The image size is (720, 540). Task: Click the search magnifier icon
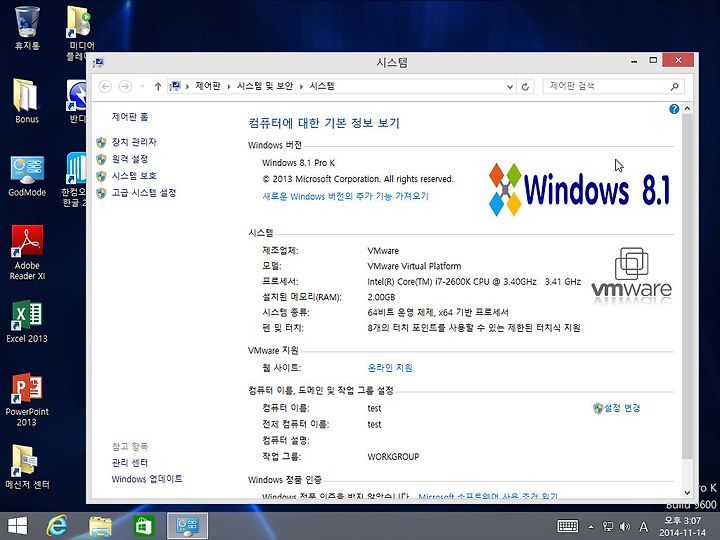tap(675, 86)
